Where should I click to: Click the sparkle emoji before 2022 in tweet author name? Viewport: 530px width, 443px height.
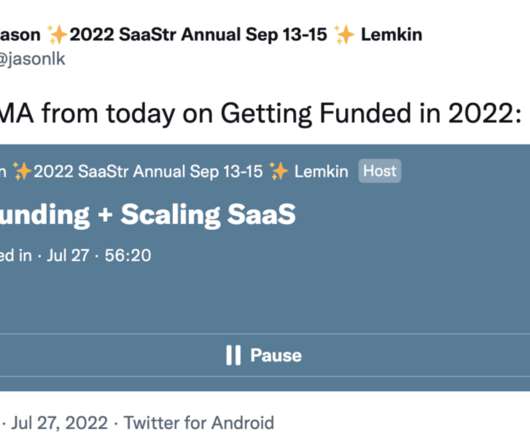click(57, 35)
